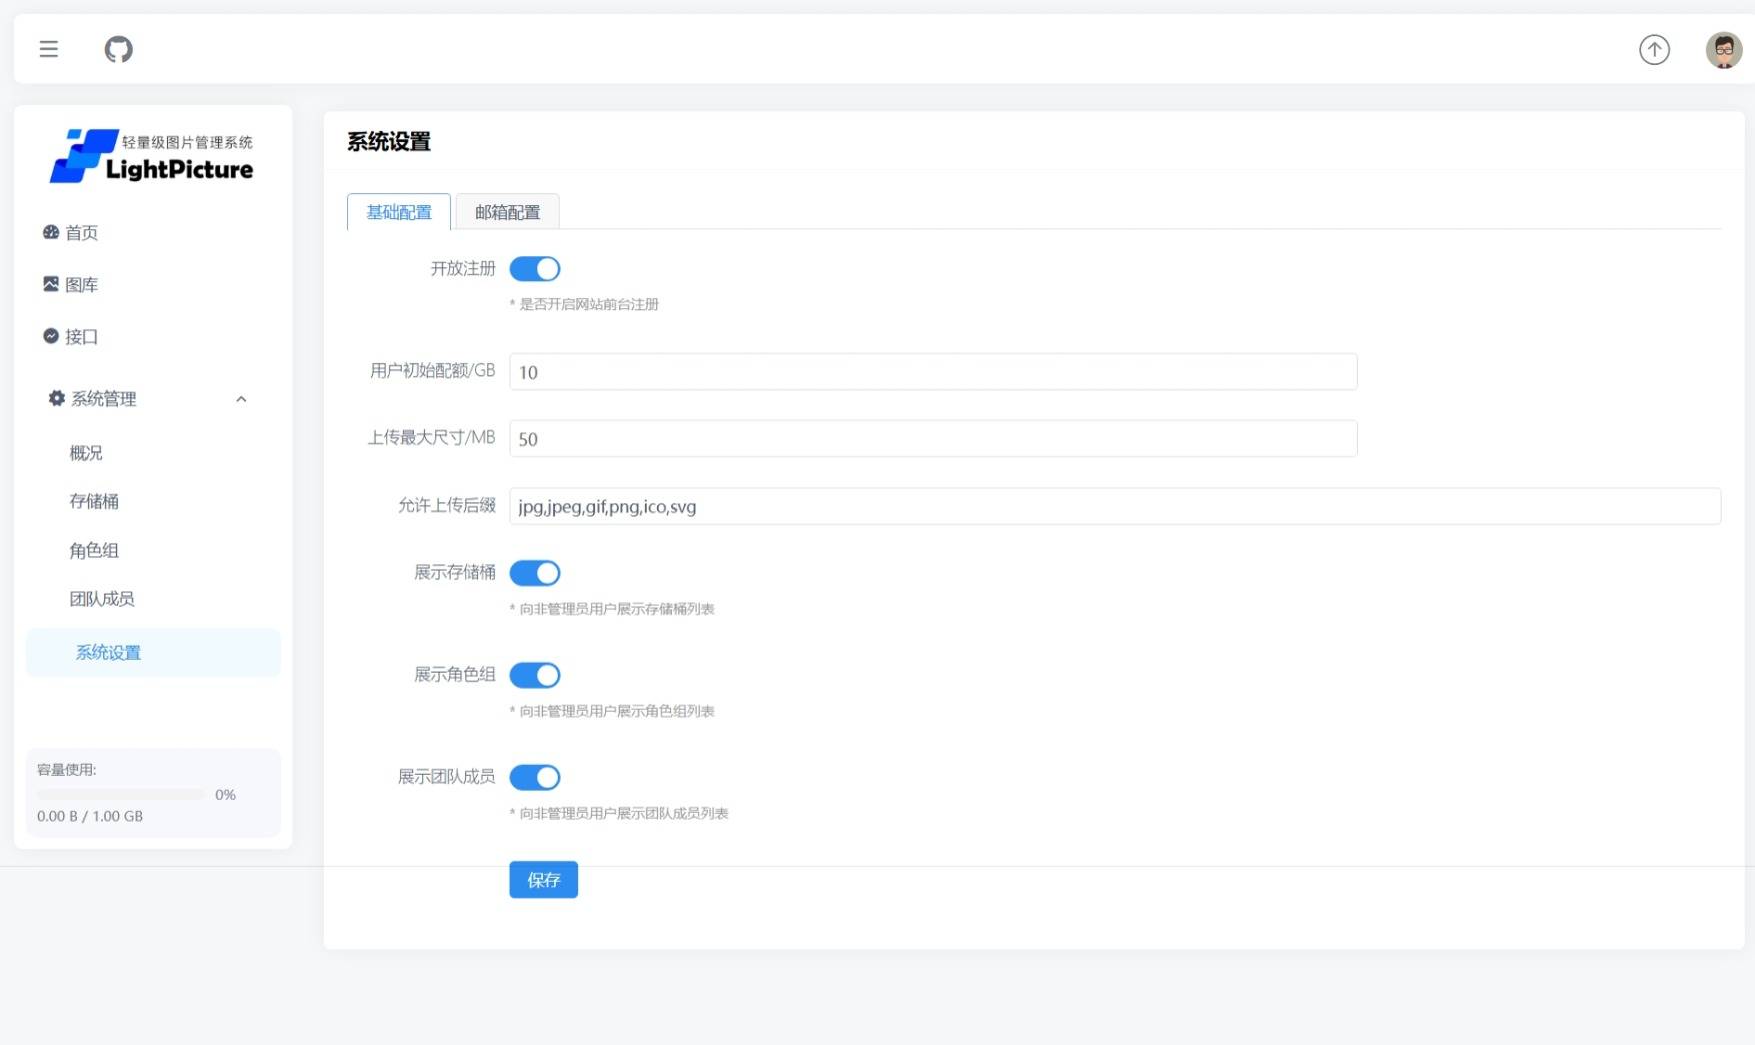Click the hint 向非管理员用户展示存储桶列表
This screenshot has height=1045, width=1755.
point(612,609)
